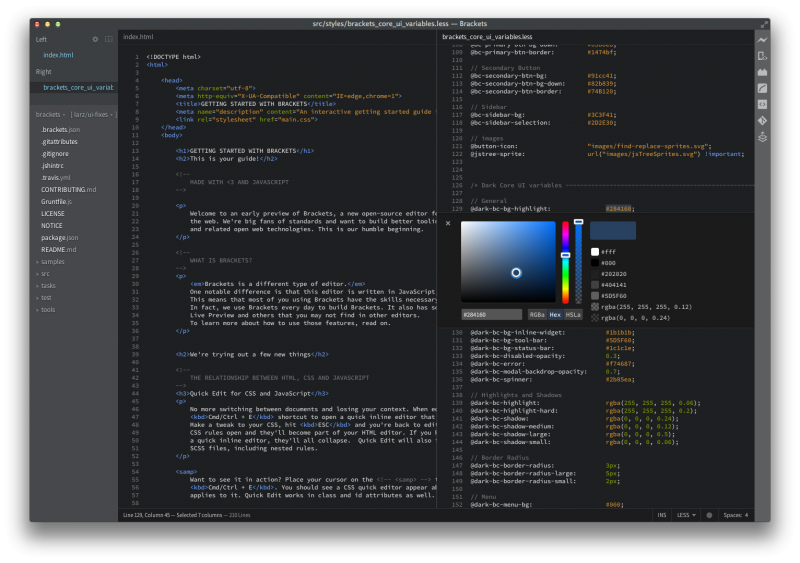Screen dimensions: 800x563
Task: Start Live Preview with the lightning bolt icon
Action: (x=762, y=40)
